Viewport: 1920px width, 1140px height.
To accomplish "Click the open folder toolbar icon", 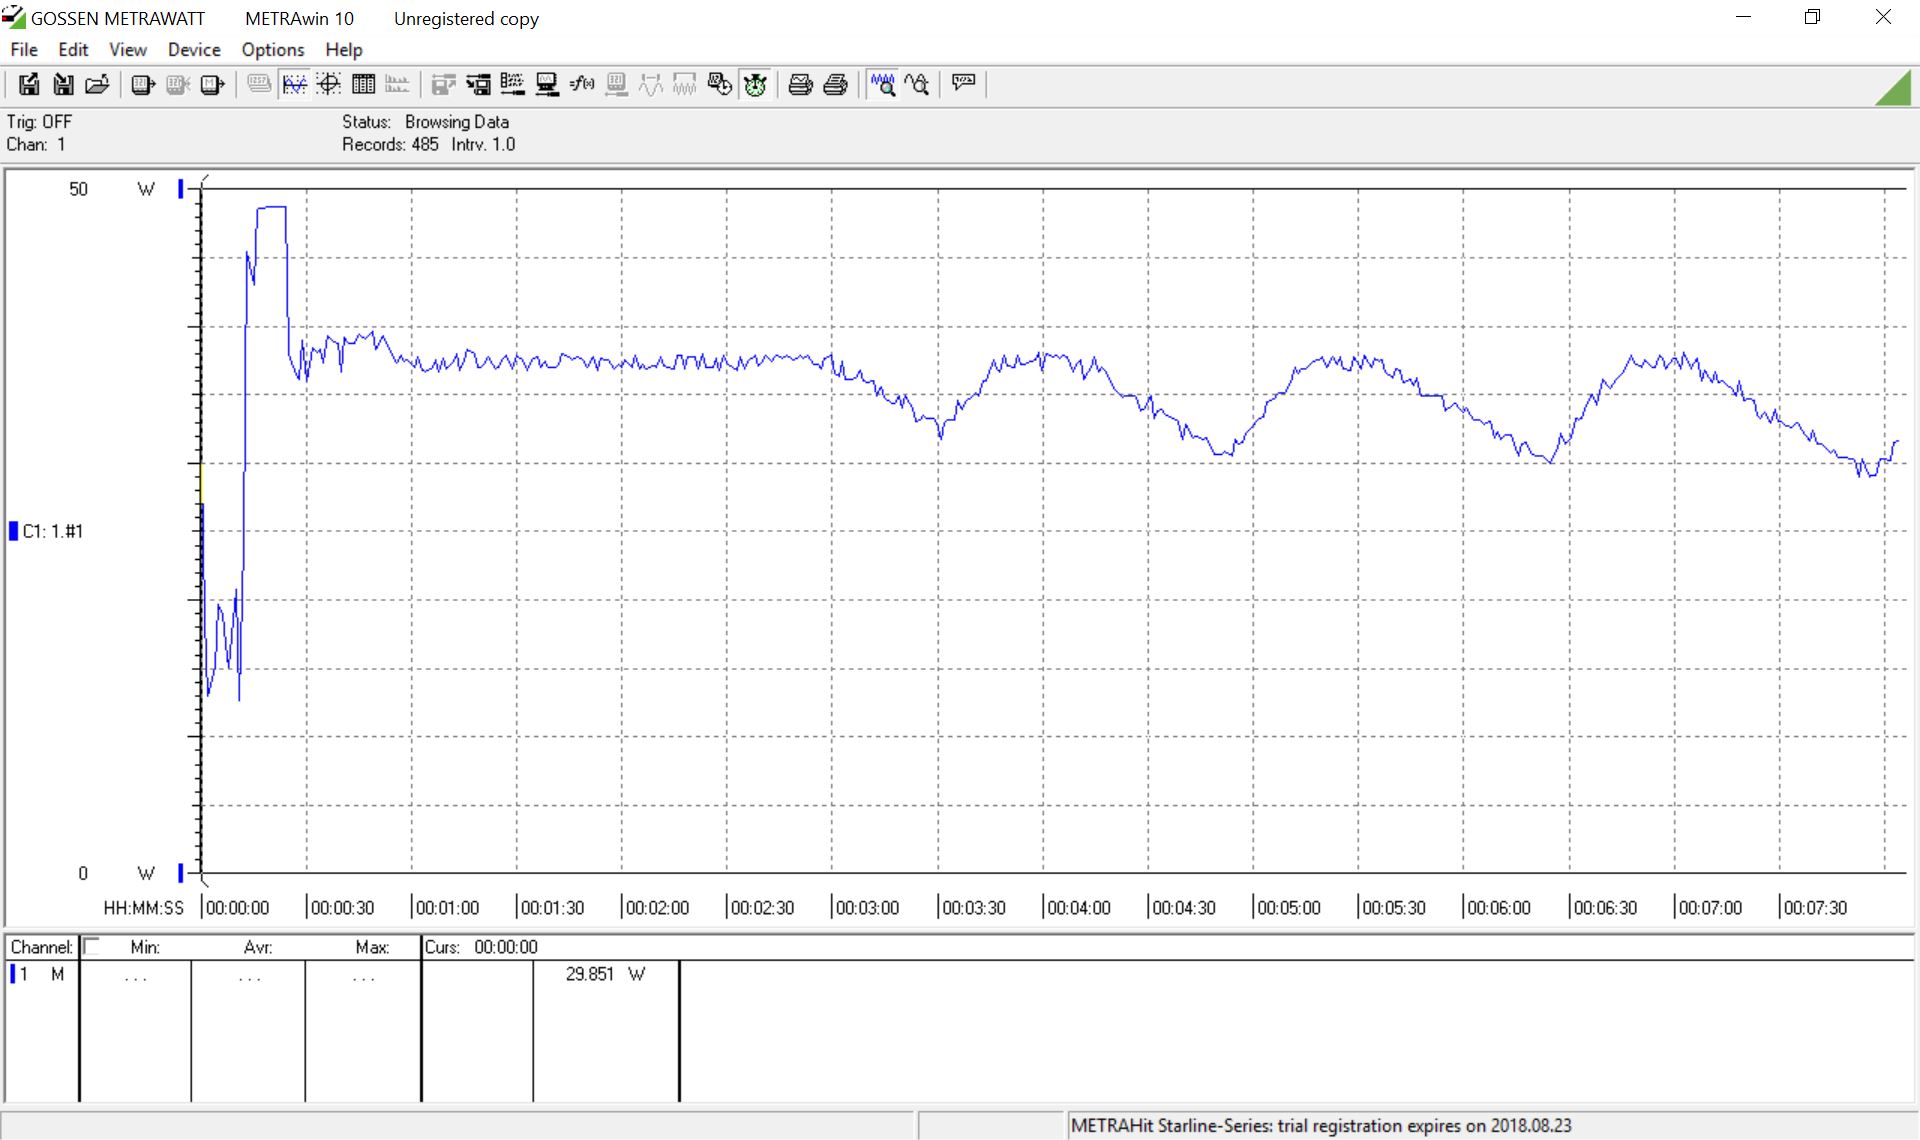I will (97, 85).
